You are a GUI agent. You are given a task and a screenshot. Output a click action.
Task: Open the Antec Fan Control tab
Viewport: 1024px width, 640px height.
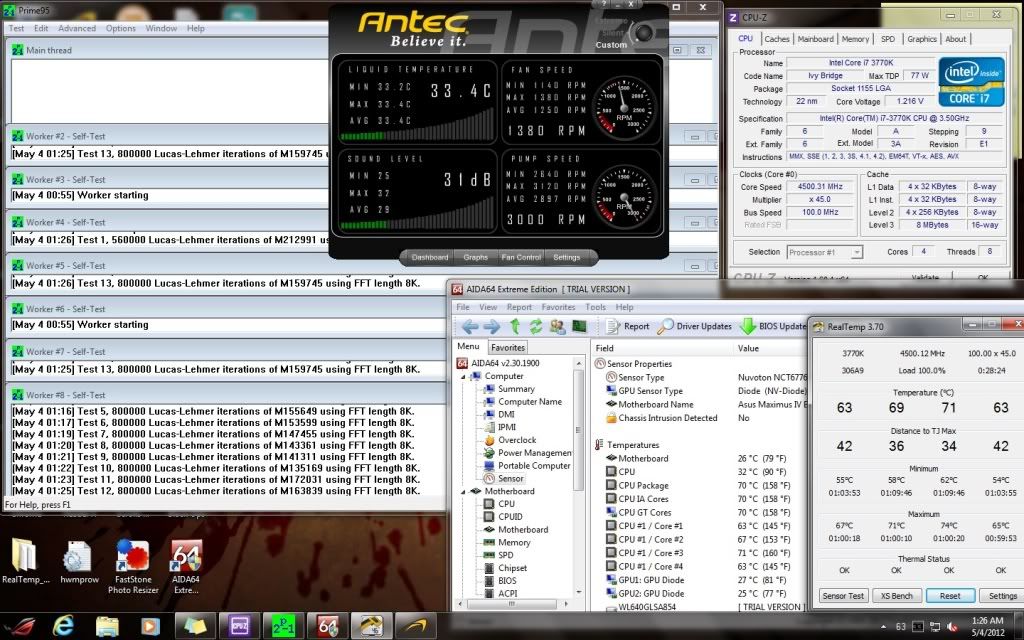[x=520, y=257]
